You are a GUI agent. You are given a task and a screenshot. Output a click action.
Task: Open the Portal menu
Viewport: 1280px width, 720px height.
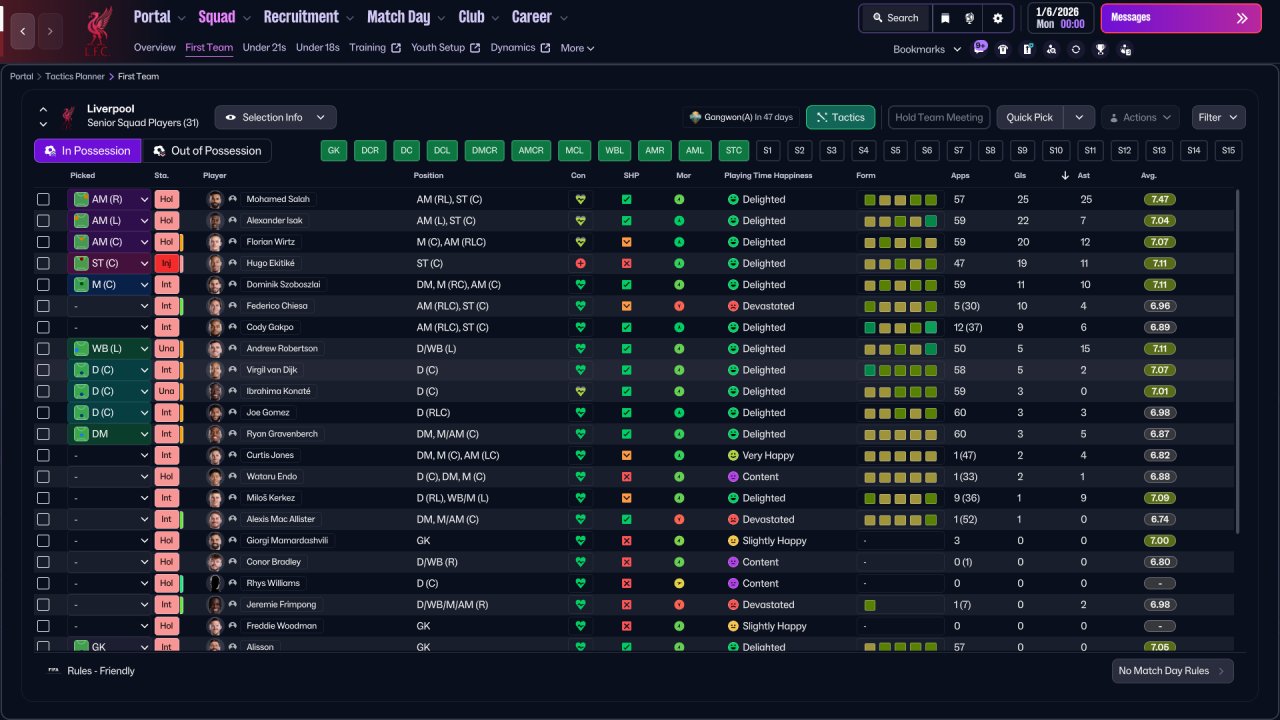point(160,17)
